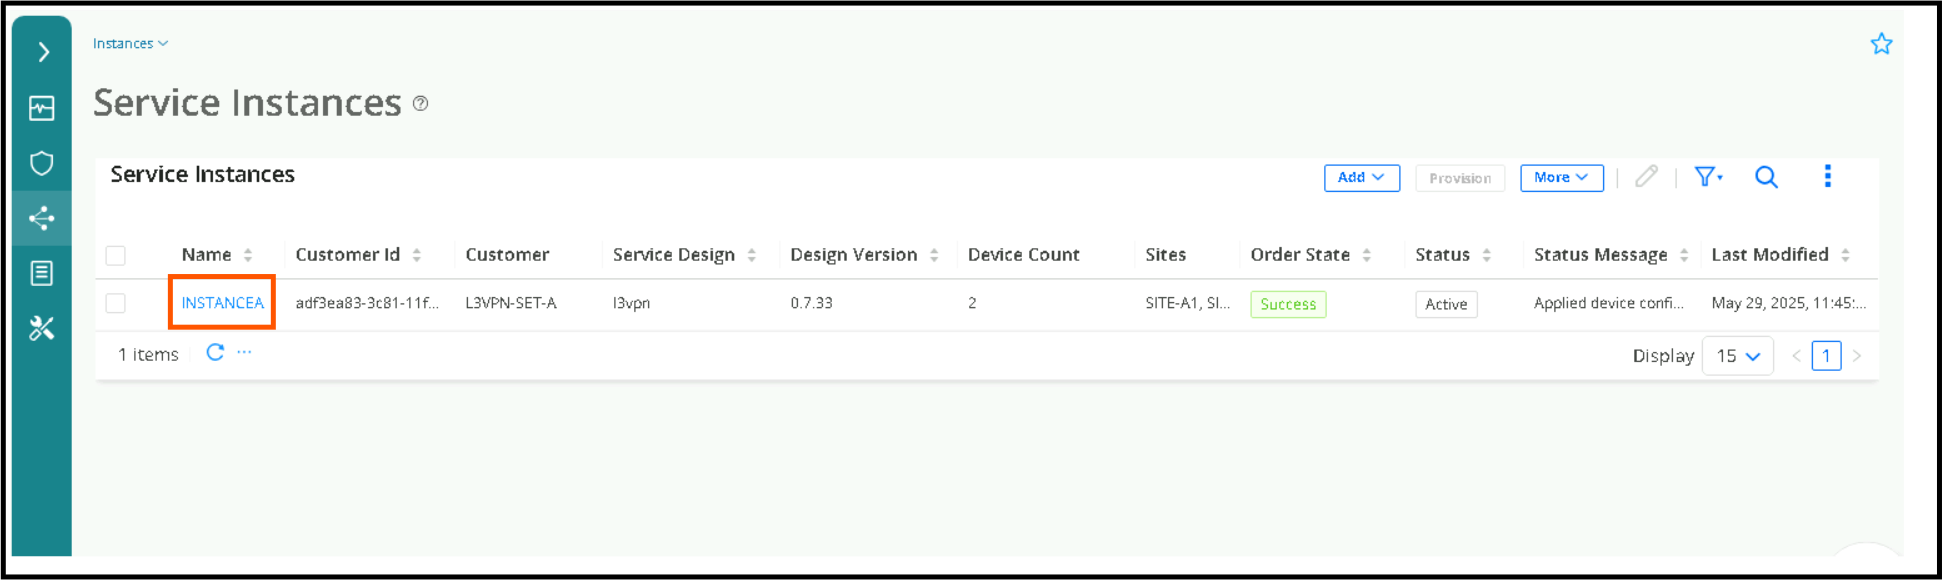1943x580 pixels.
Task: Open the shield icon in sidebar
Action: [x=42, y=163]
